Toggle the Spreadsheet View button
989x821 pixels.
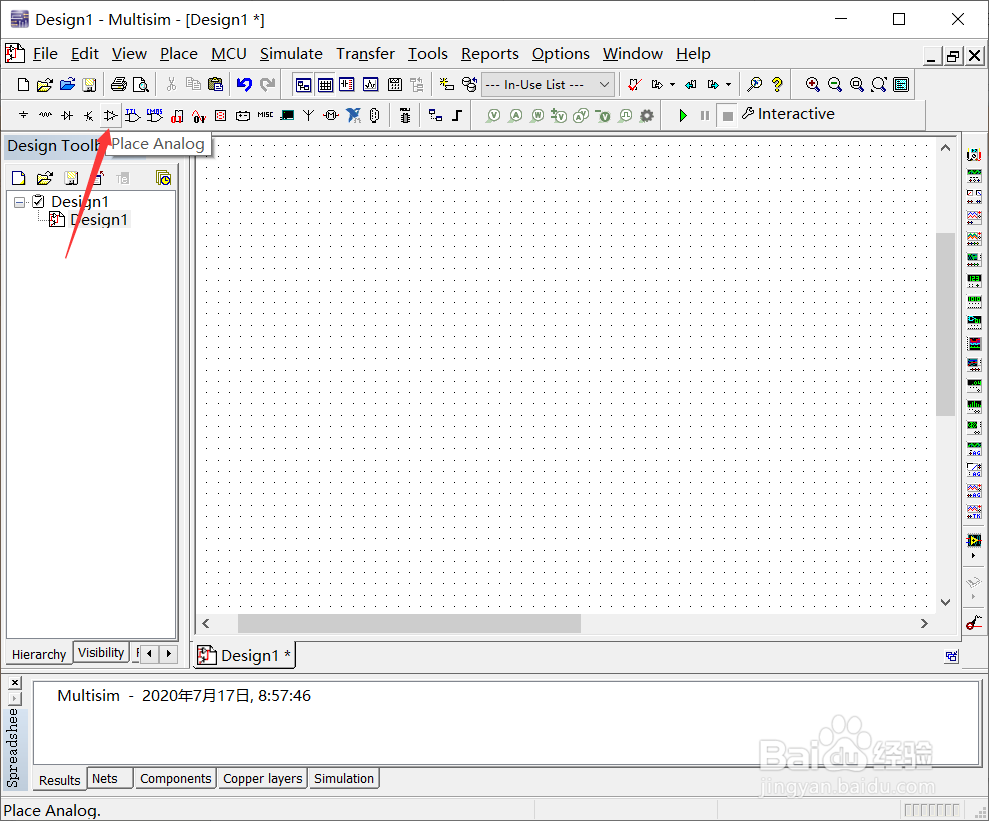[325, 84]
